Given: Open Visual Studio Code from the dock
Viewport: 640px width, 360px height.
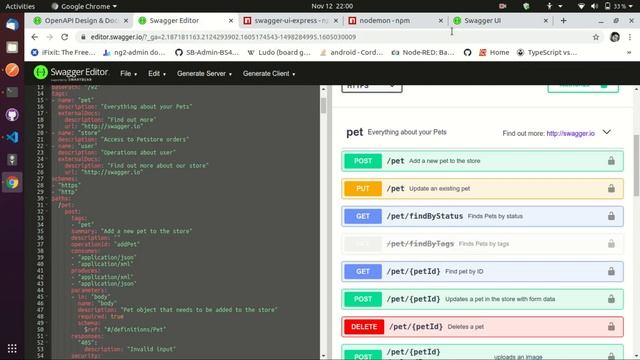Looking at the screenshot, I should [12, 137].
